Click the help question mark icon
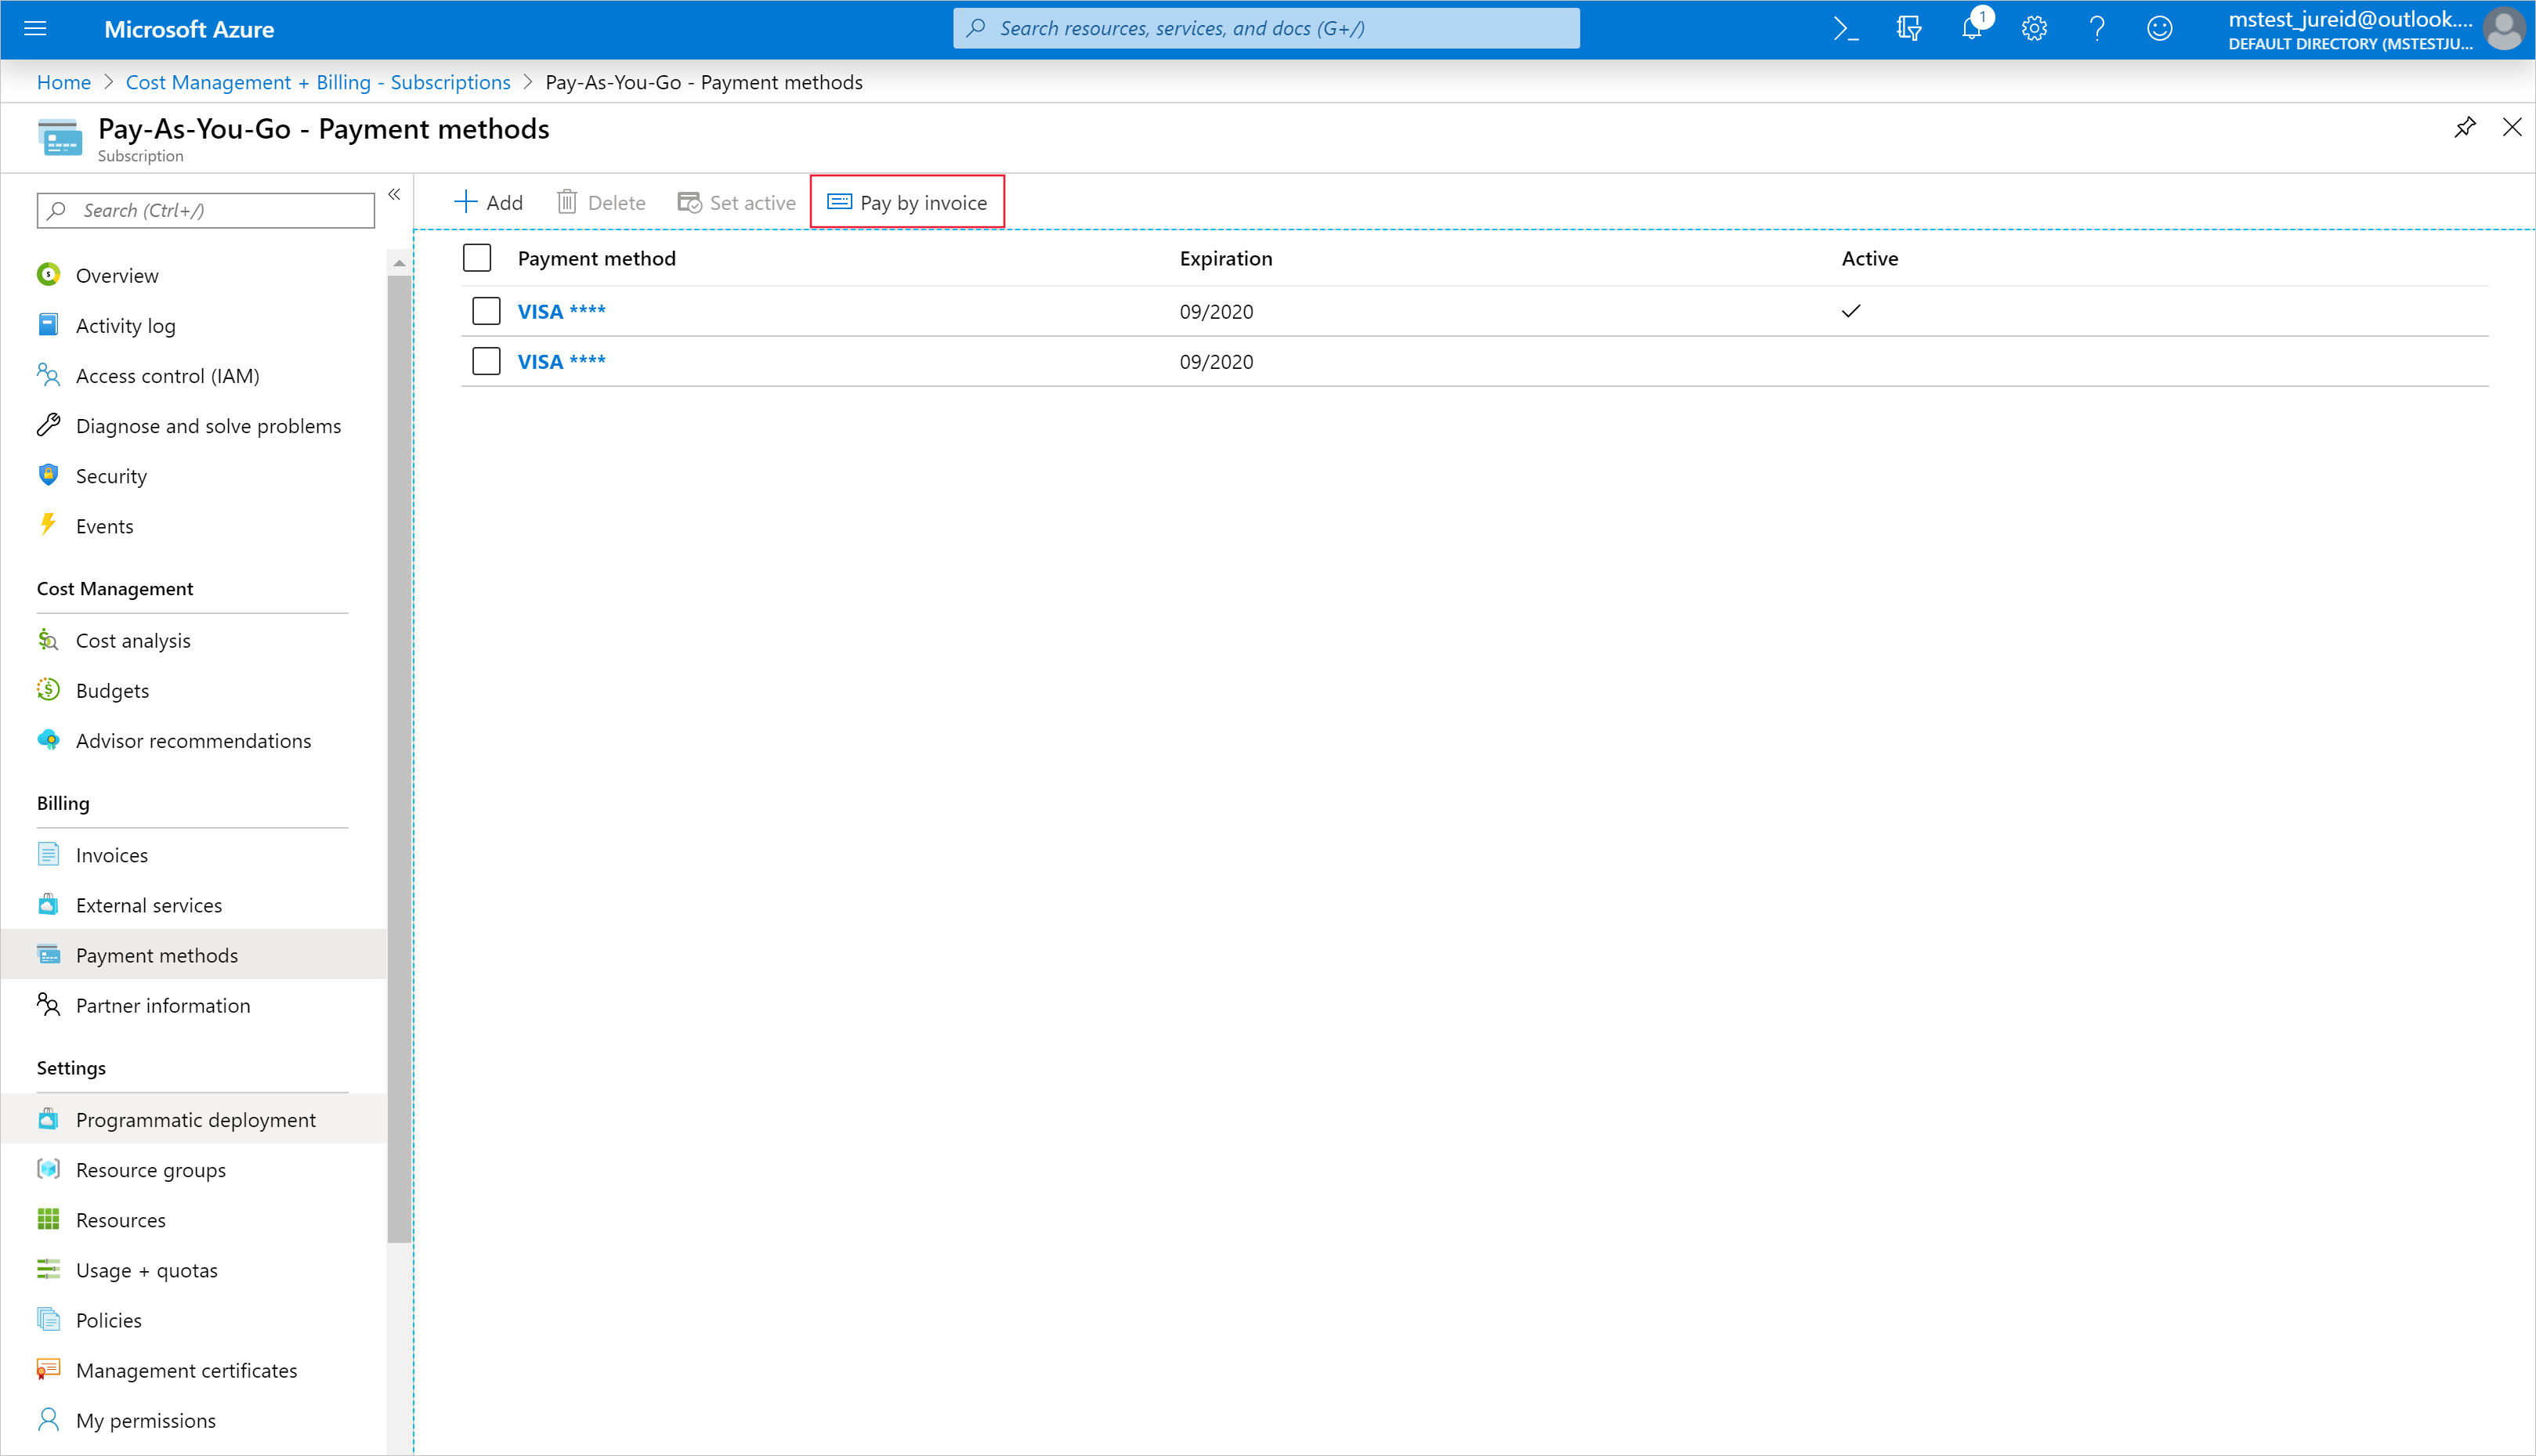Image resolution: width=2536 pixels, height=1456 pixels. 2097,29
